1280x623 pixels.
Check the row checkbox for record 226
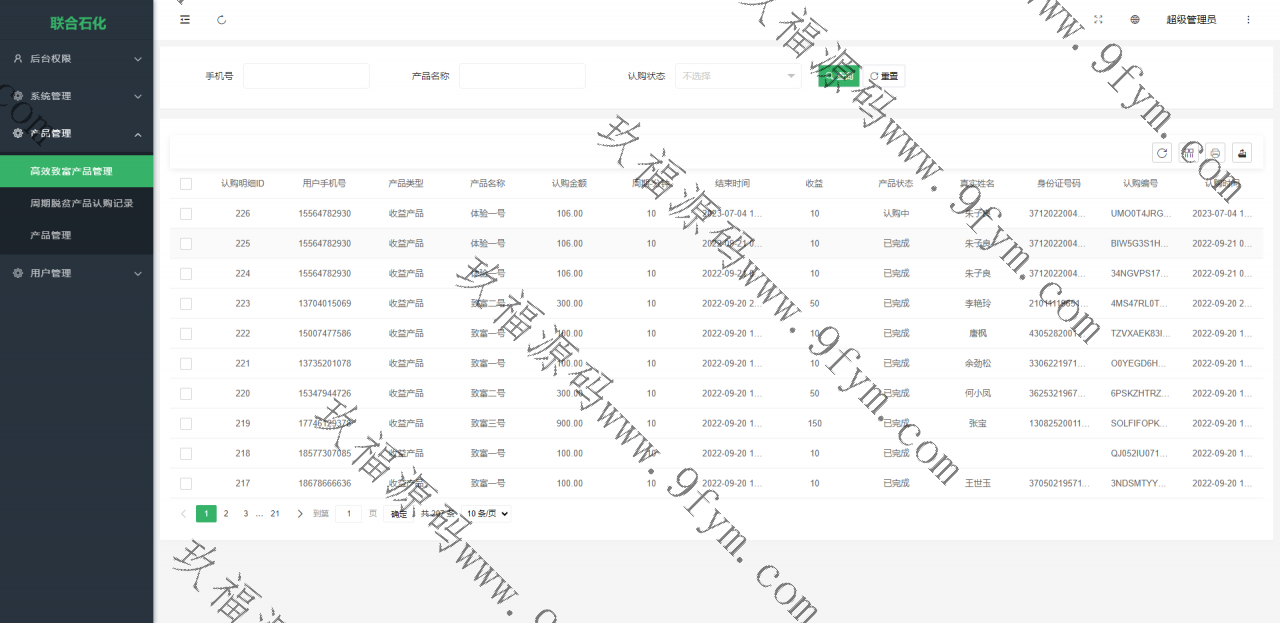point(186,214)
